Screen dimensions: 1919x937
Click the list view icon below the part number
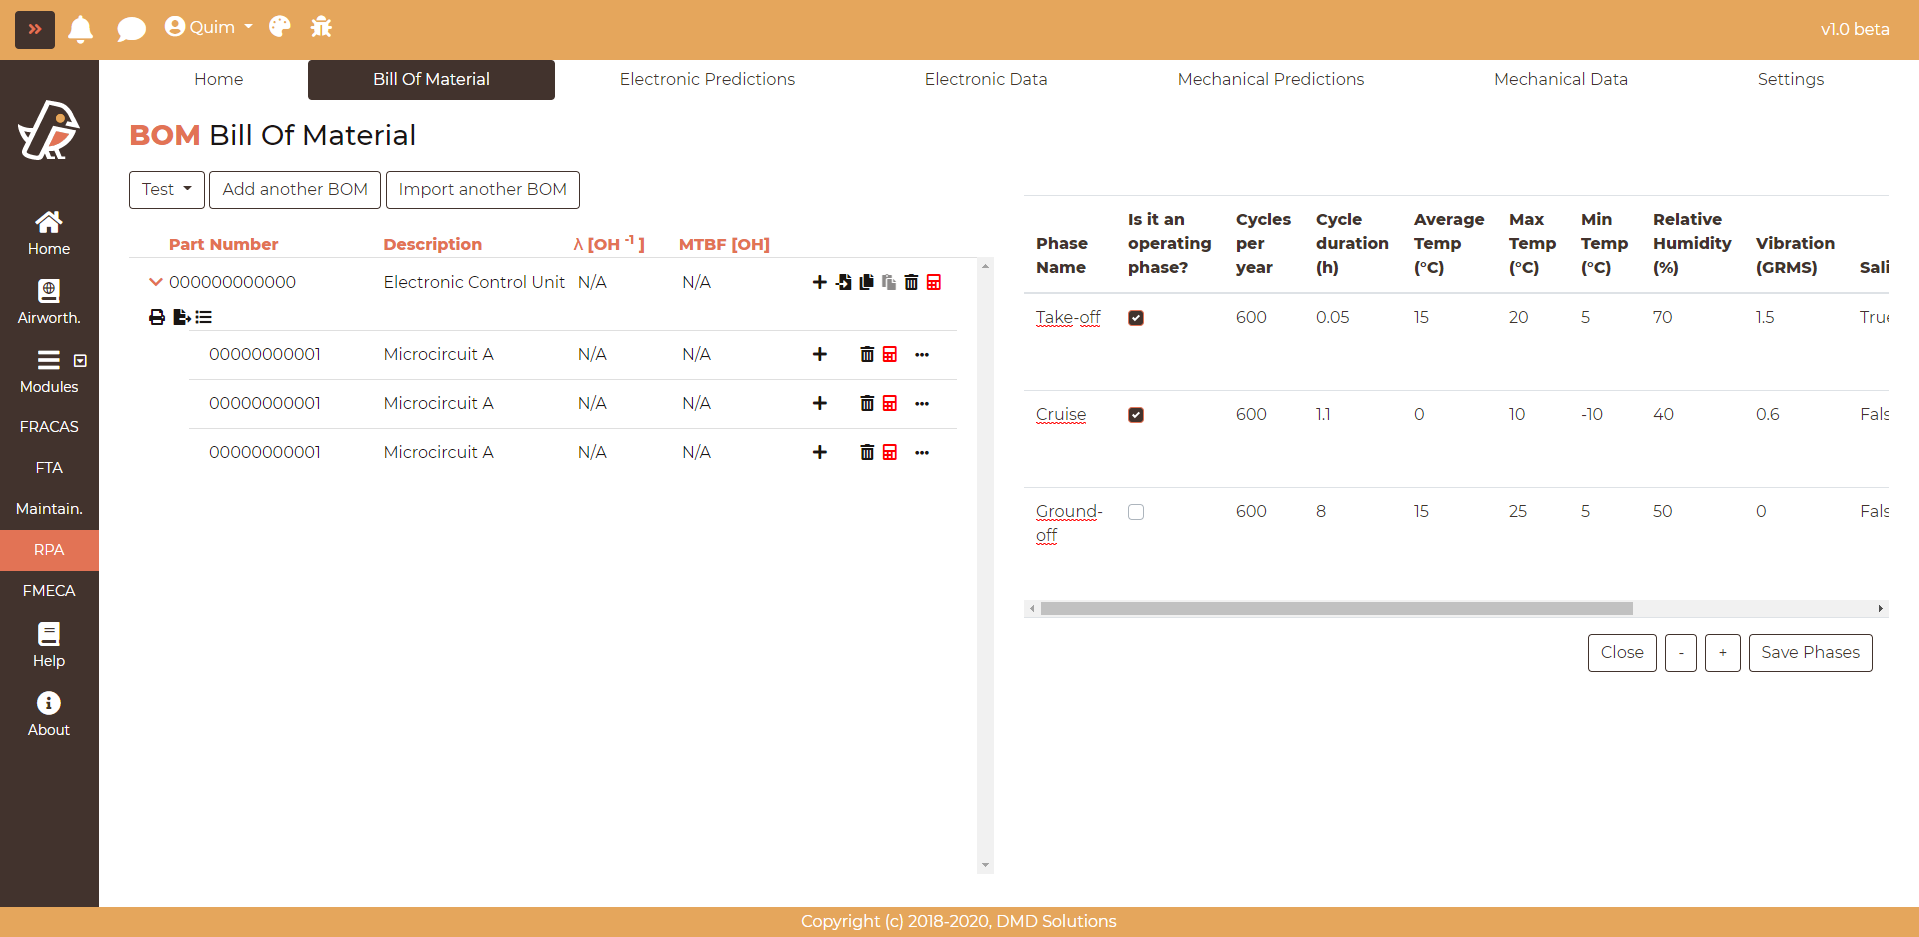point(204,317)
